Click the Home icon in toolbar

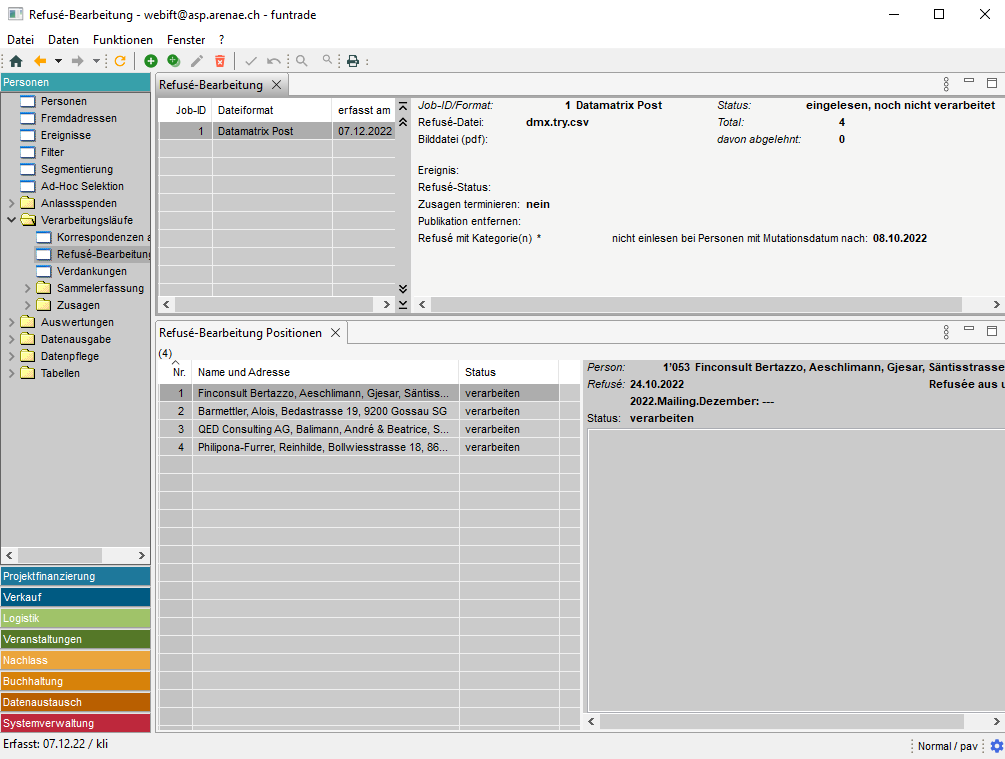pos(16,61)
